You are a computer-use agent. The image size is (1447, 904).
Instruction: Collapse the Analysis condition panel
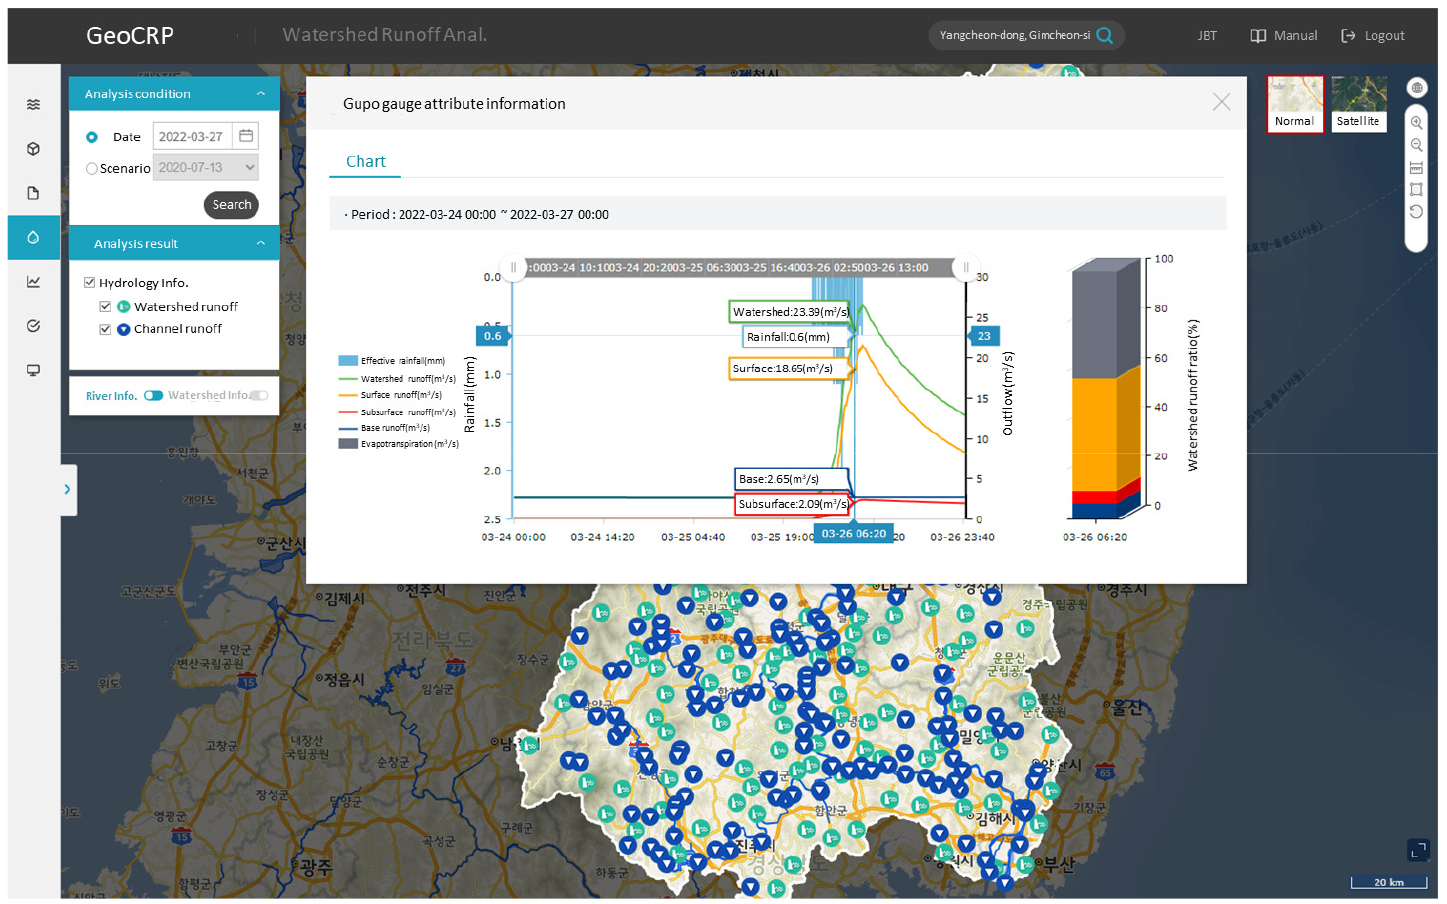pos(261,94)
